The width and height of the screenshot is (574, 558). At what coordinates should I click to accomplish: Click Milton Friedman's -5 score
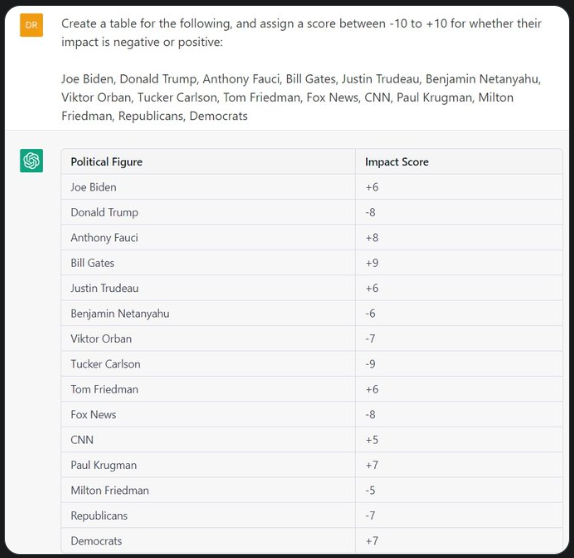[370, 490]
